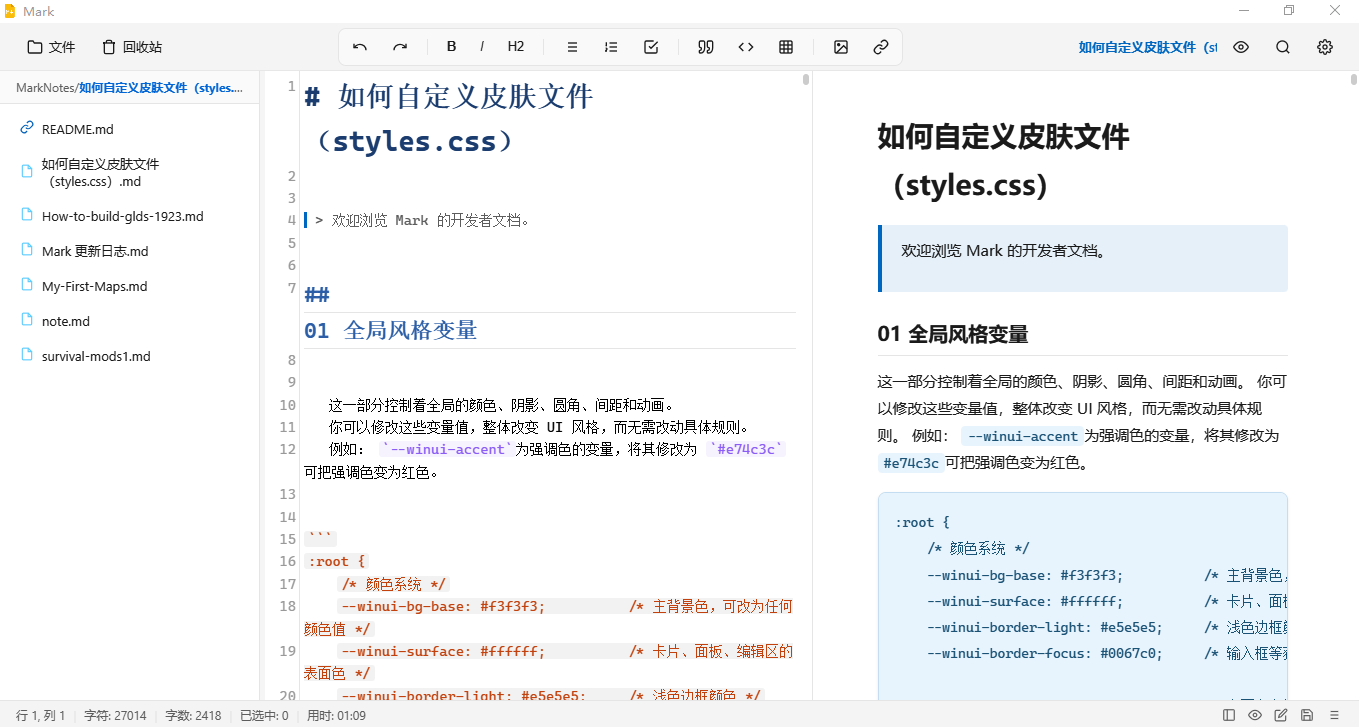
Task: Open search with magnifier icon
Action: (x=1283, y=47)
